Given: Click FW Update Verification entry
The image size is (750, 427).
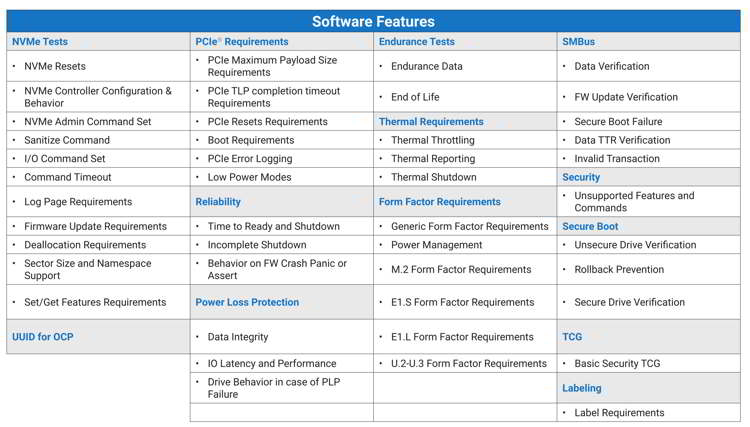Looking at the screenshot, I should point(626,97).
